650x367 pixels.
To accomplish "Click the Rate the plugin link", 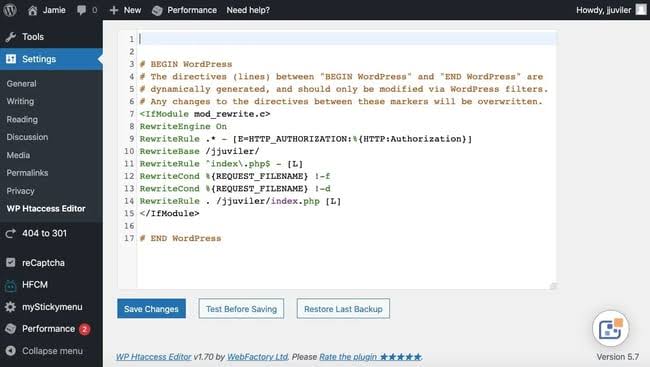I will coord(371,357).
